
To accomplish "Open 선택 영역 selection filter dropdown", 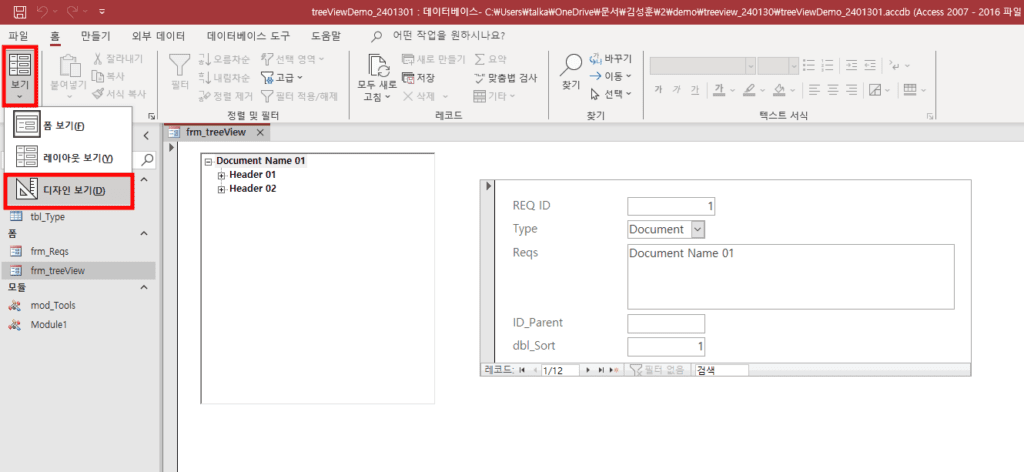I will coord(292,59).
